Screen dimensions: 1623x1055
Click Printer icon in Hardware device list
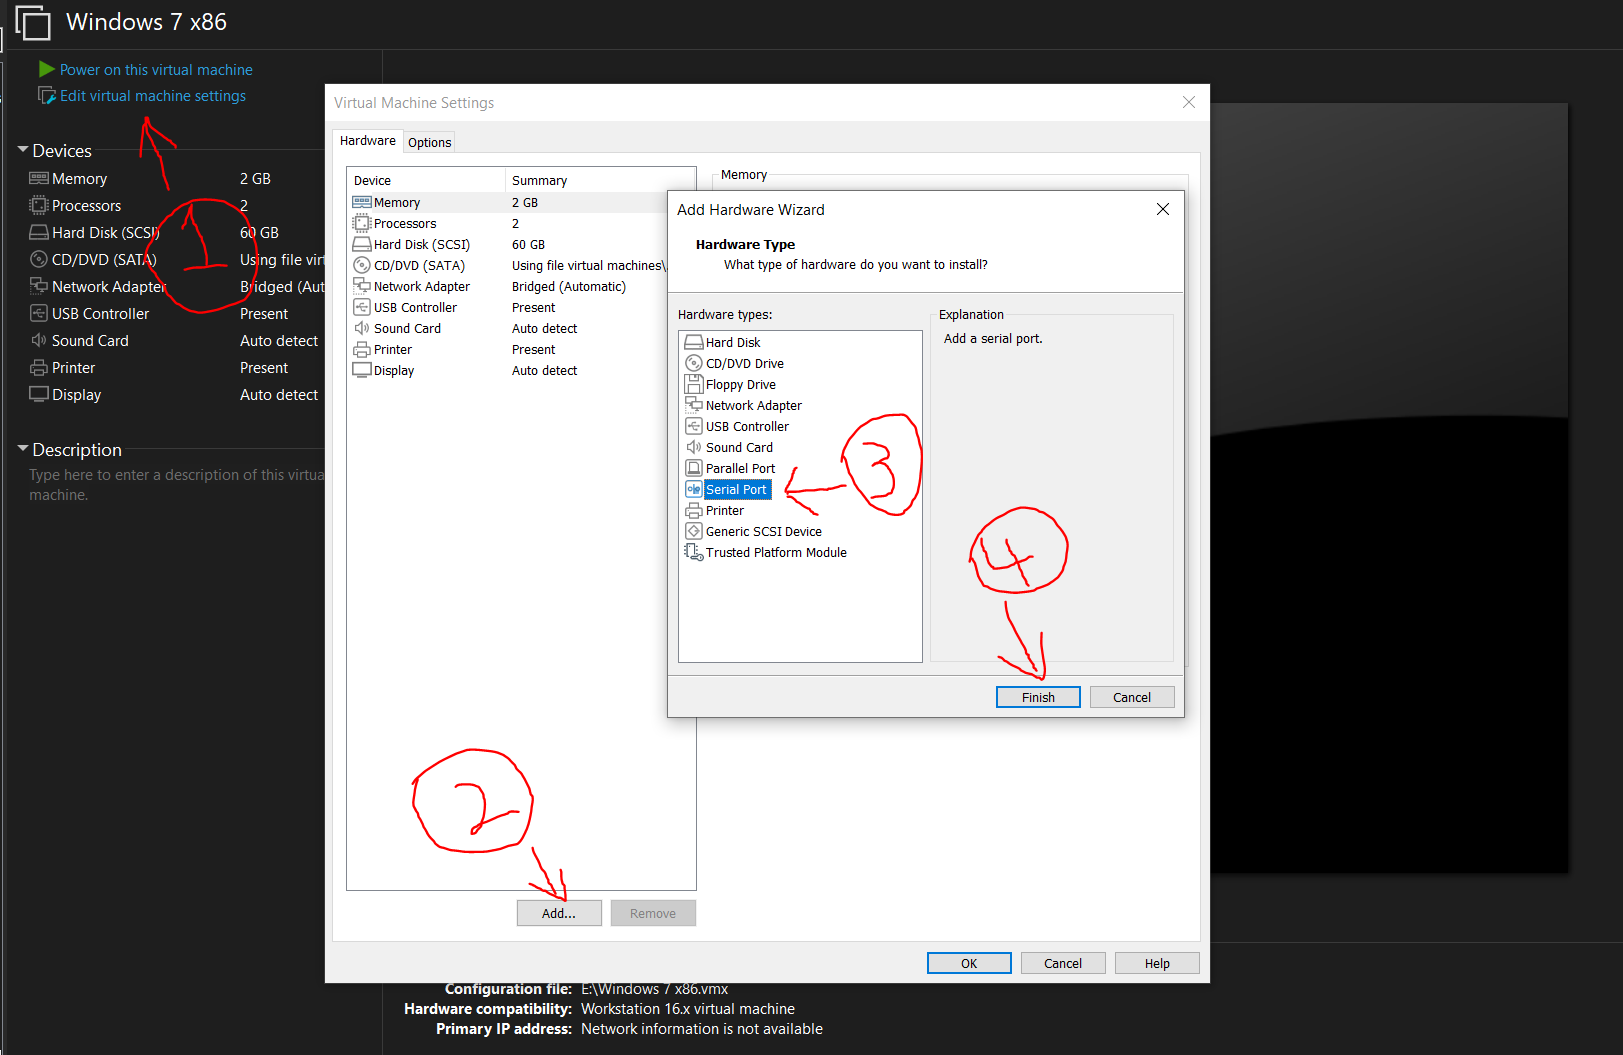[x=362, y=349]
